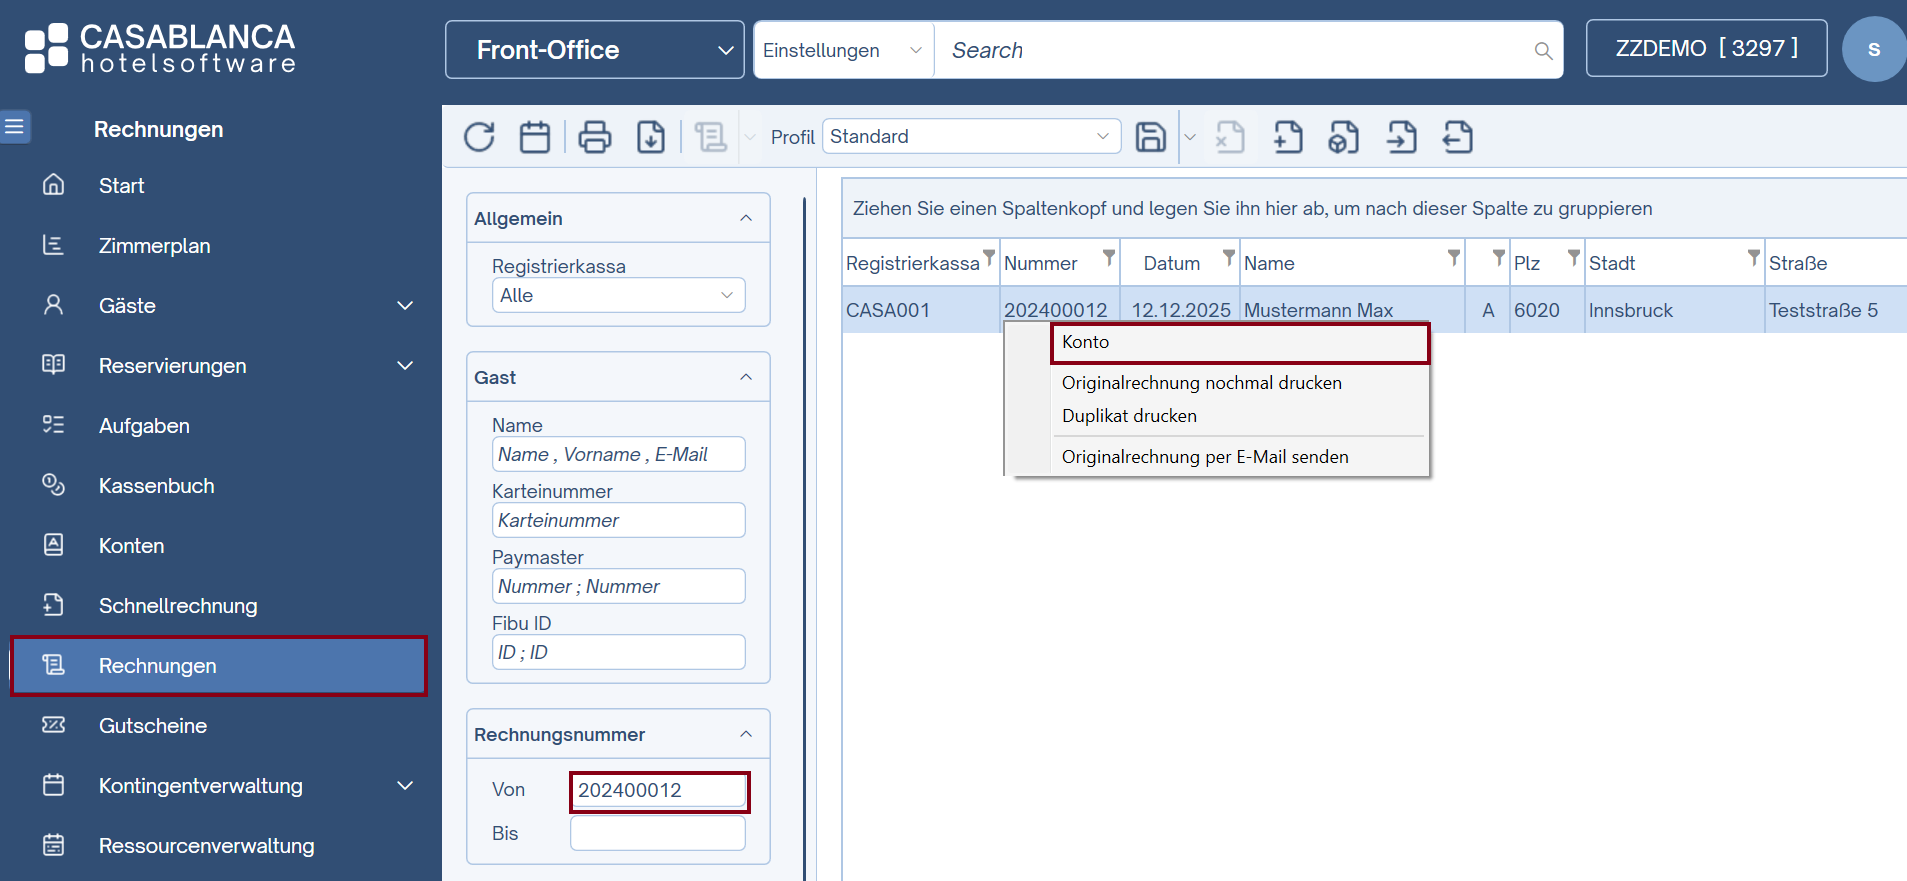The height and width of the screenshot is (881, 1907).
Task: Click the save profile floppy disk icon
Action: [1151, 137]
